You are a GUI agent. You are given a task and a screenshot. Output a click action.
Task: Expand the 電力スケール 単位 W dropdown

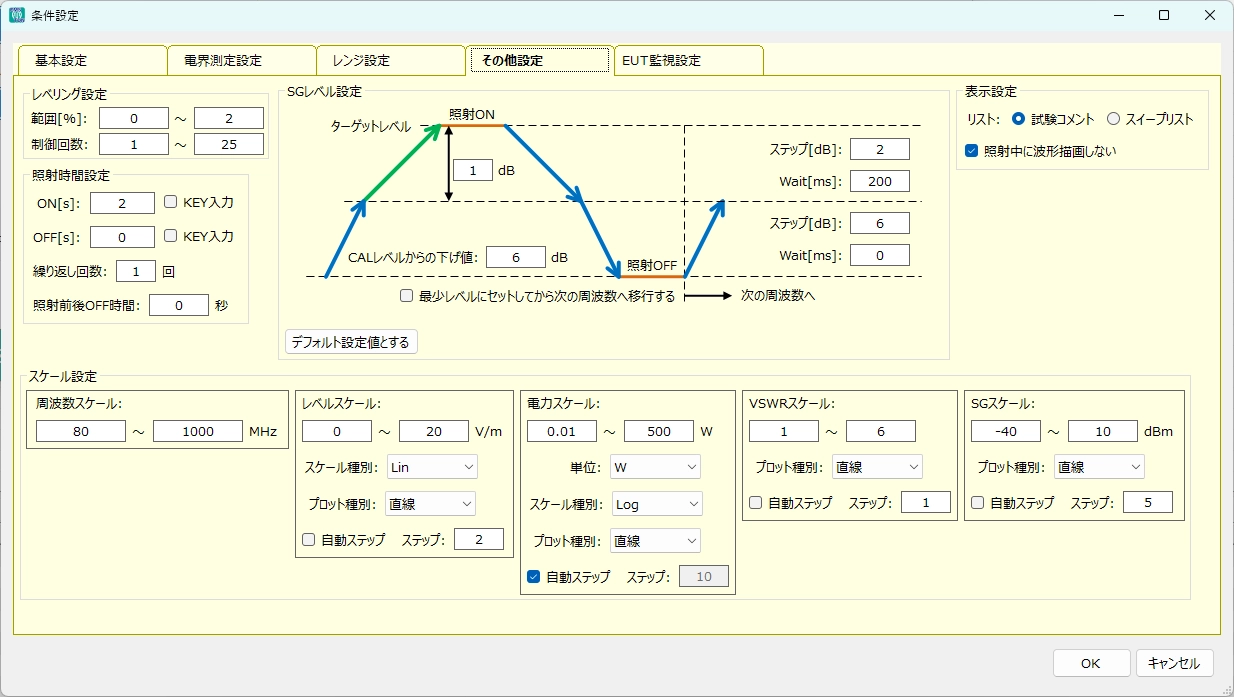(655, 467)
